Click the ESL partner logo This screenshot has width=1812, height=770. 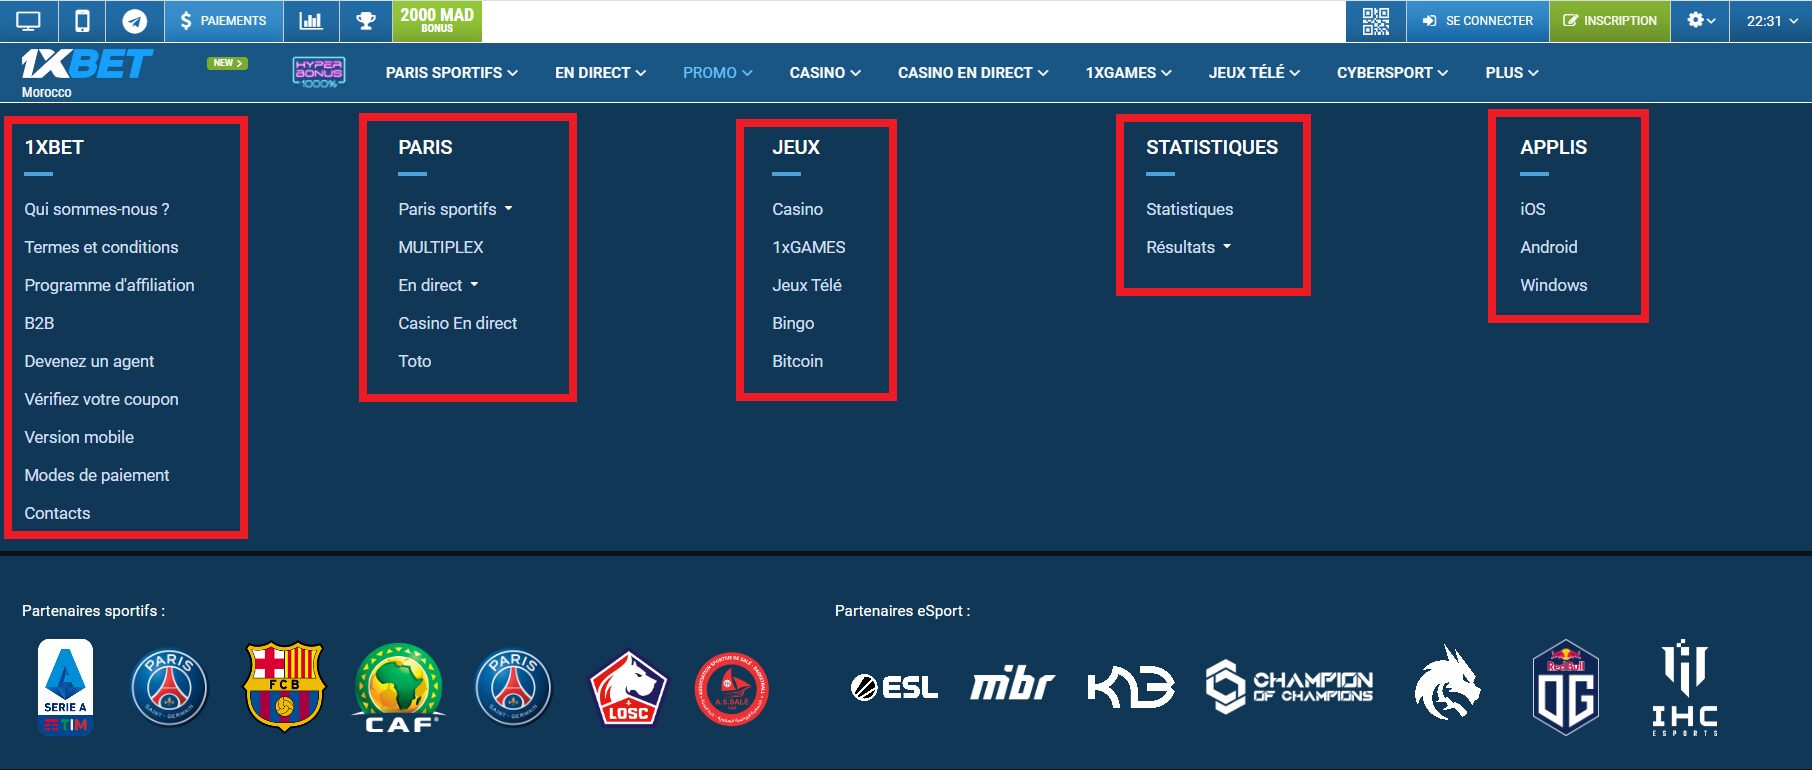pos(895,688)
